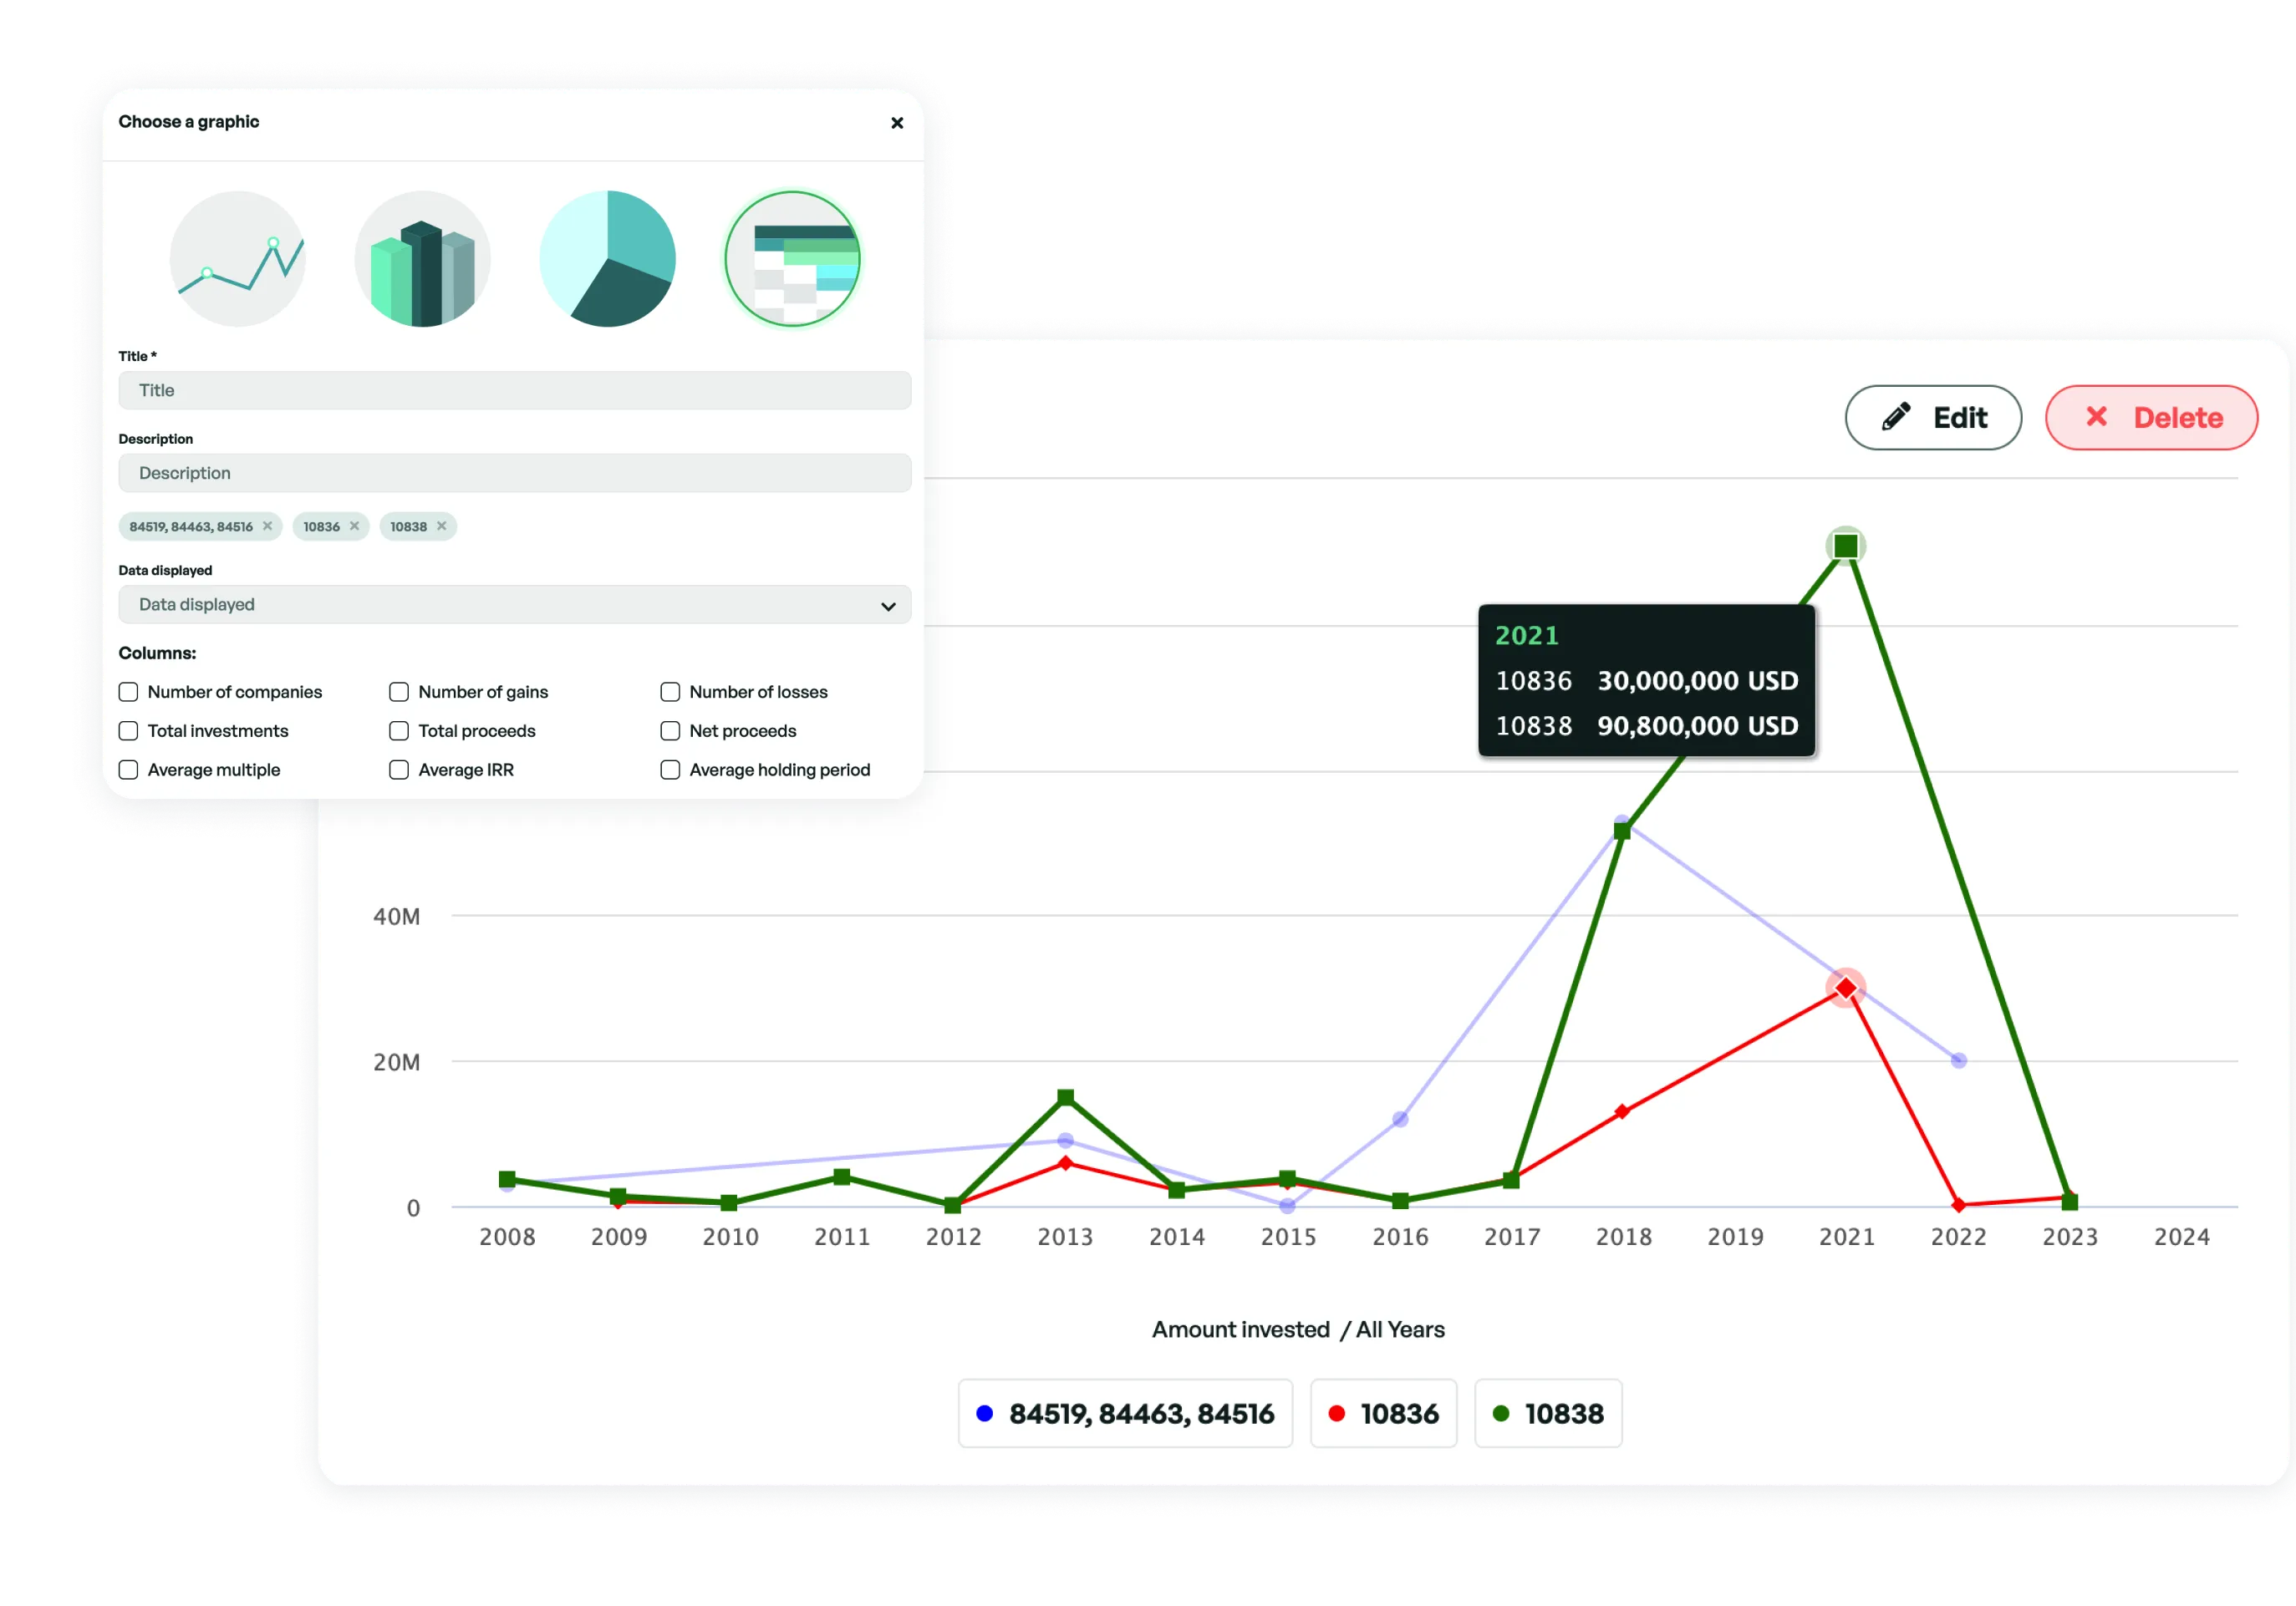Image resolution: width=2296 pixels, height=1606 pixels.
Task: Remove the 10836 tag chip
Action: click(x=357, y=526)
